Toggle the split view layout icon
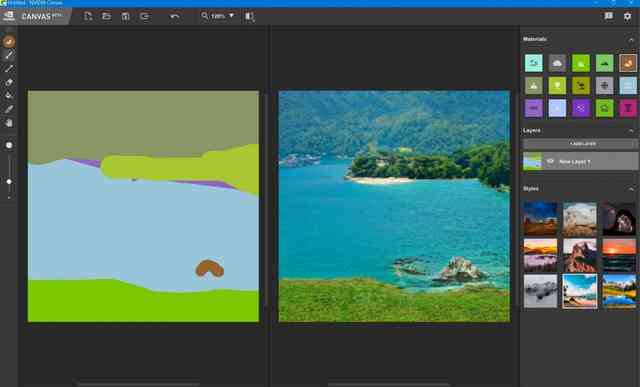Image resolution: width=640 pixels, height=387 pixels. tap(250, 17)
